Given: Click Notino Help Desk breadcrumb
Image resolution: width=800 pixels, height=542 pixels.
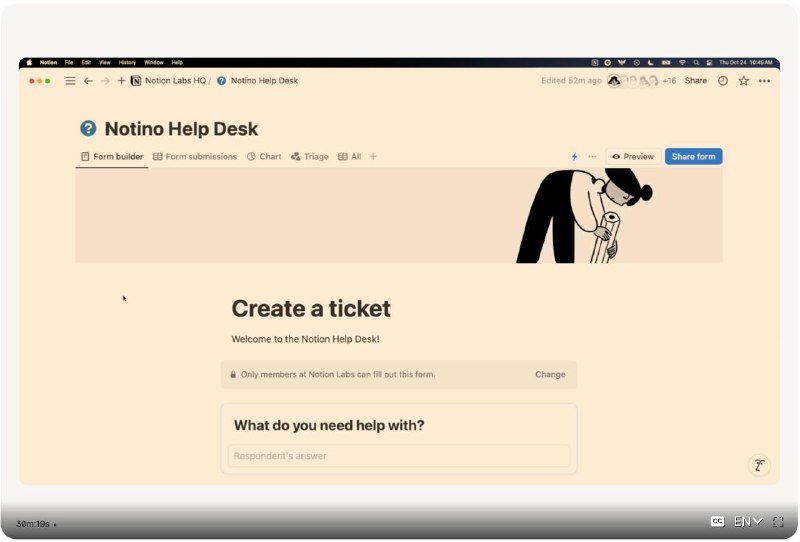Looking at the screenshot, I should tap(258, 81).
